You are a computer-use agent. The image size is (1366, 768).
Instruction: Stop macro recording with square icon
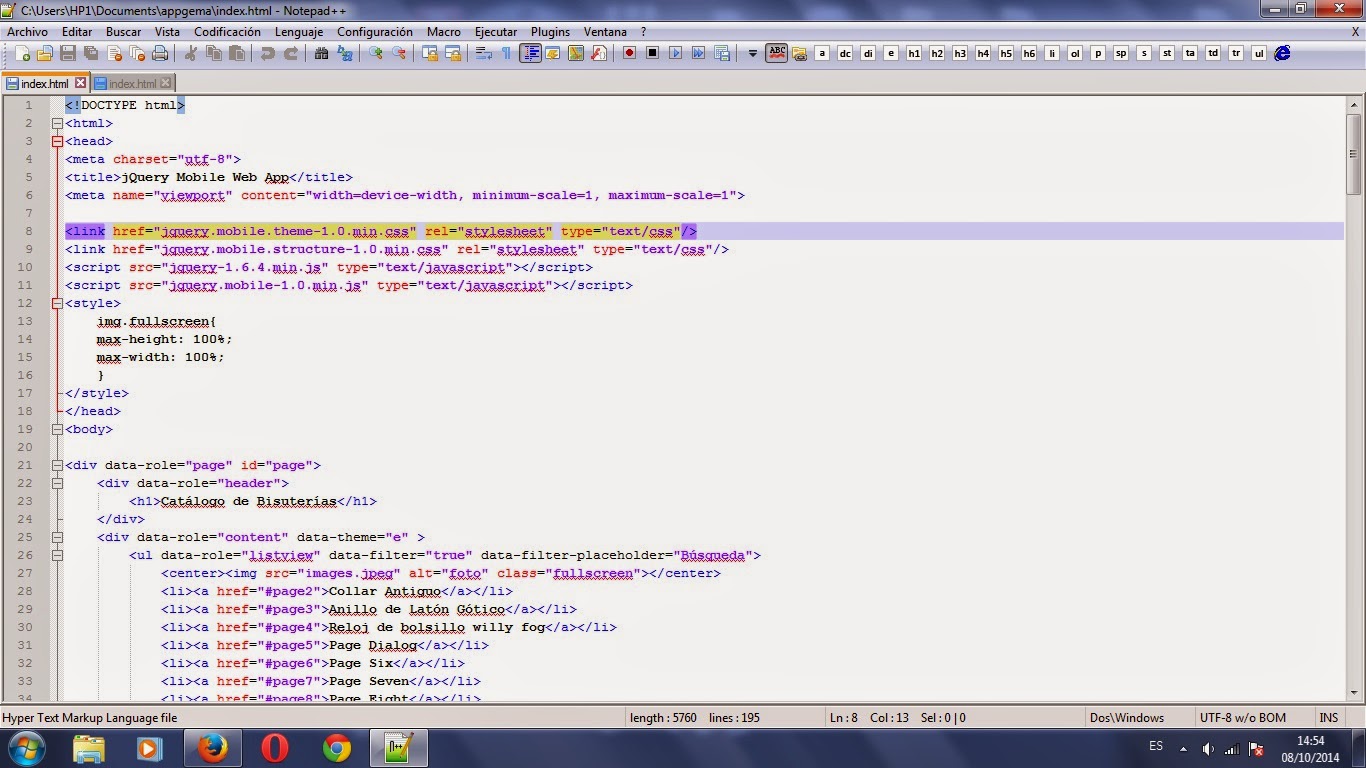pyautogui.click(x=652, y=53)
